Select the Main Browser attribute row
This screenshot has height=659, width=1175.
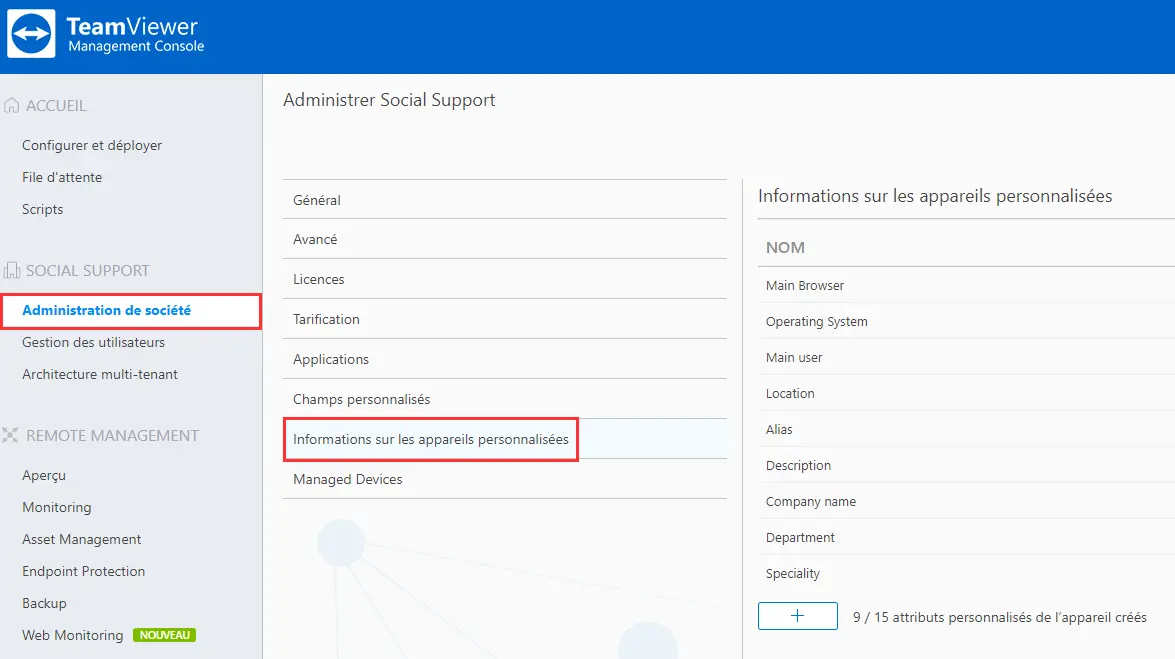(966, 286)
